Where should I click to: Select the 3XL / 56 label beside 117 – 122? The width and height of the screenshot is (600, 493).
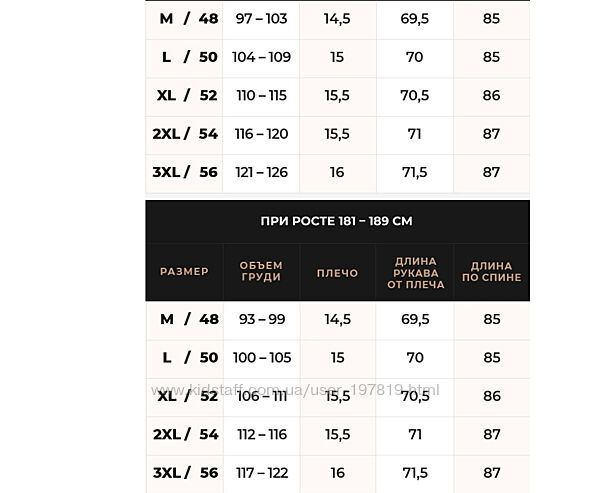pyautogui.click(x=185, y=472)
